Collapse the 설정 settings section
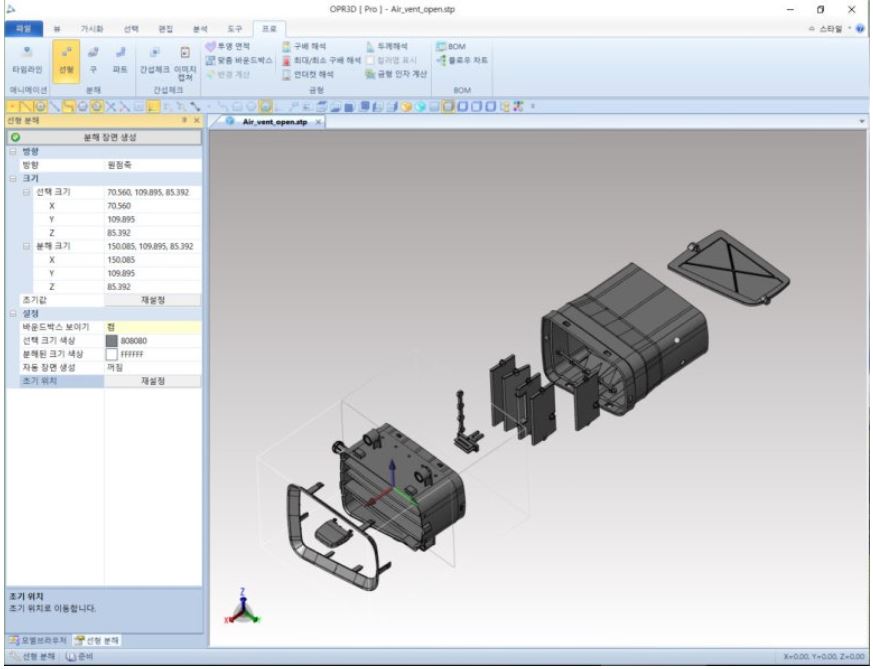 (12, 312)
